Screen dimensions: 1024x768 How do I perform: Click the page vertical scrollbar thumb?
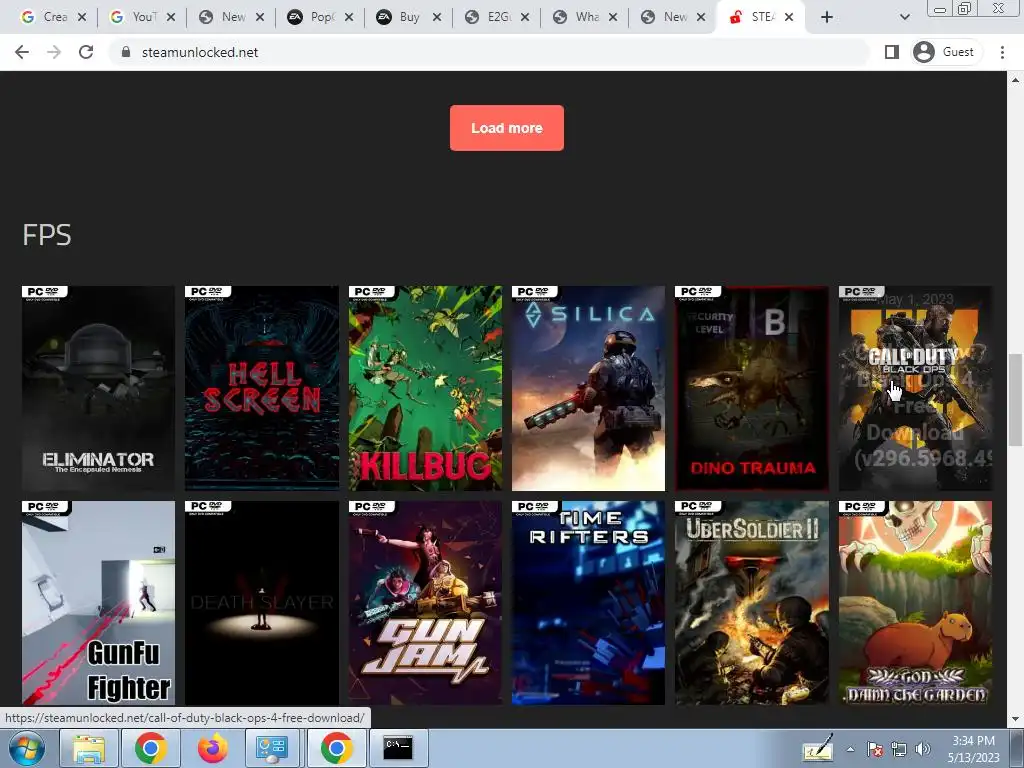pyautogui.click(x=1015, y=400)
